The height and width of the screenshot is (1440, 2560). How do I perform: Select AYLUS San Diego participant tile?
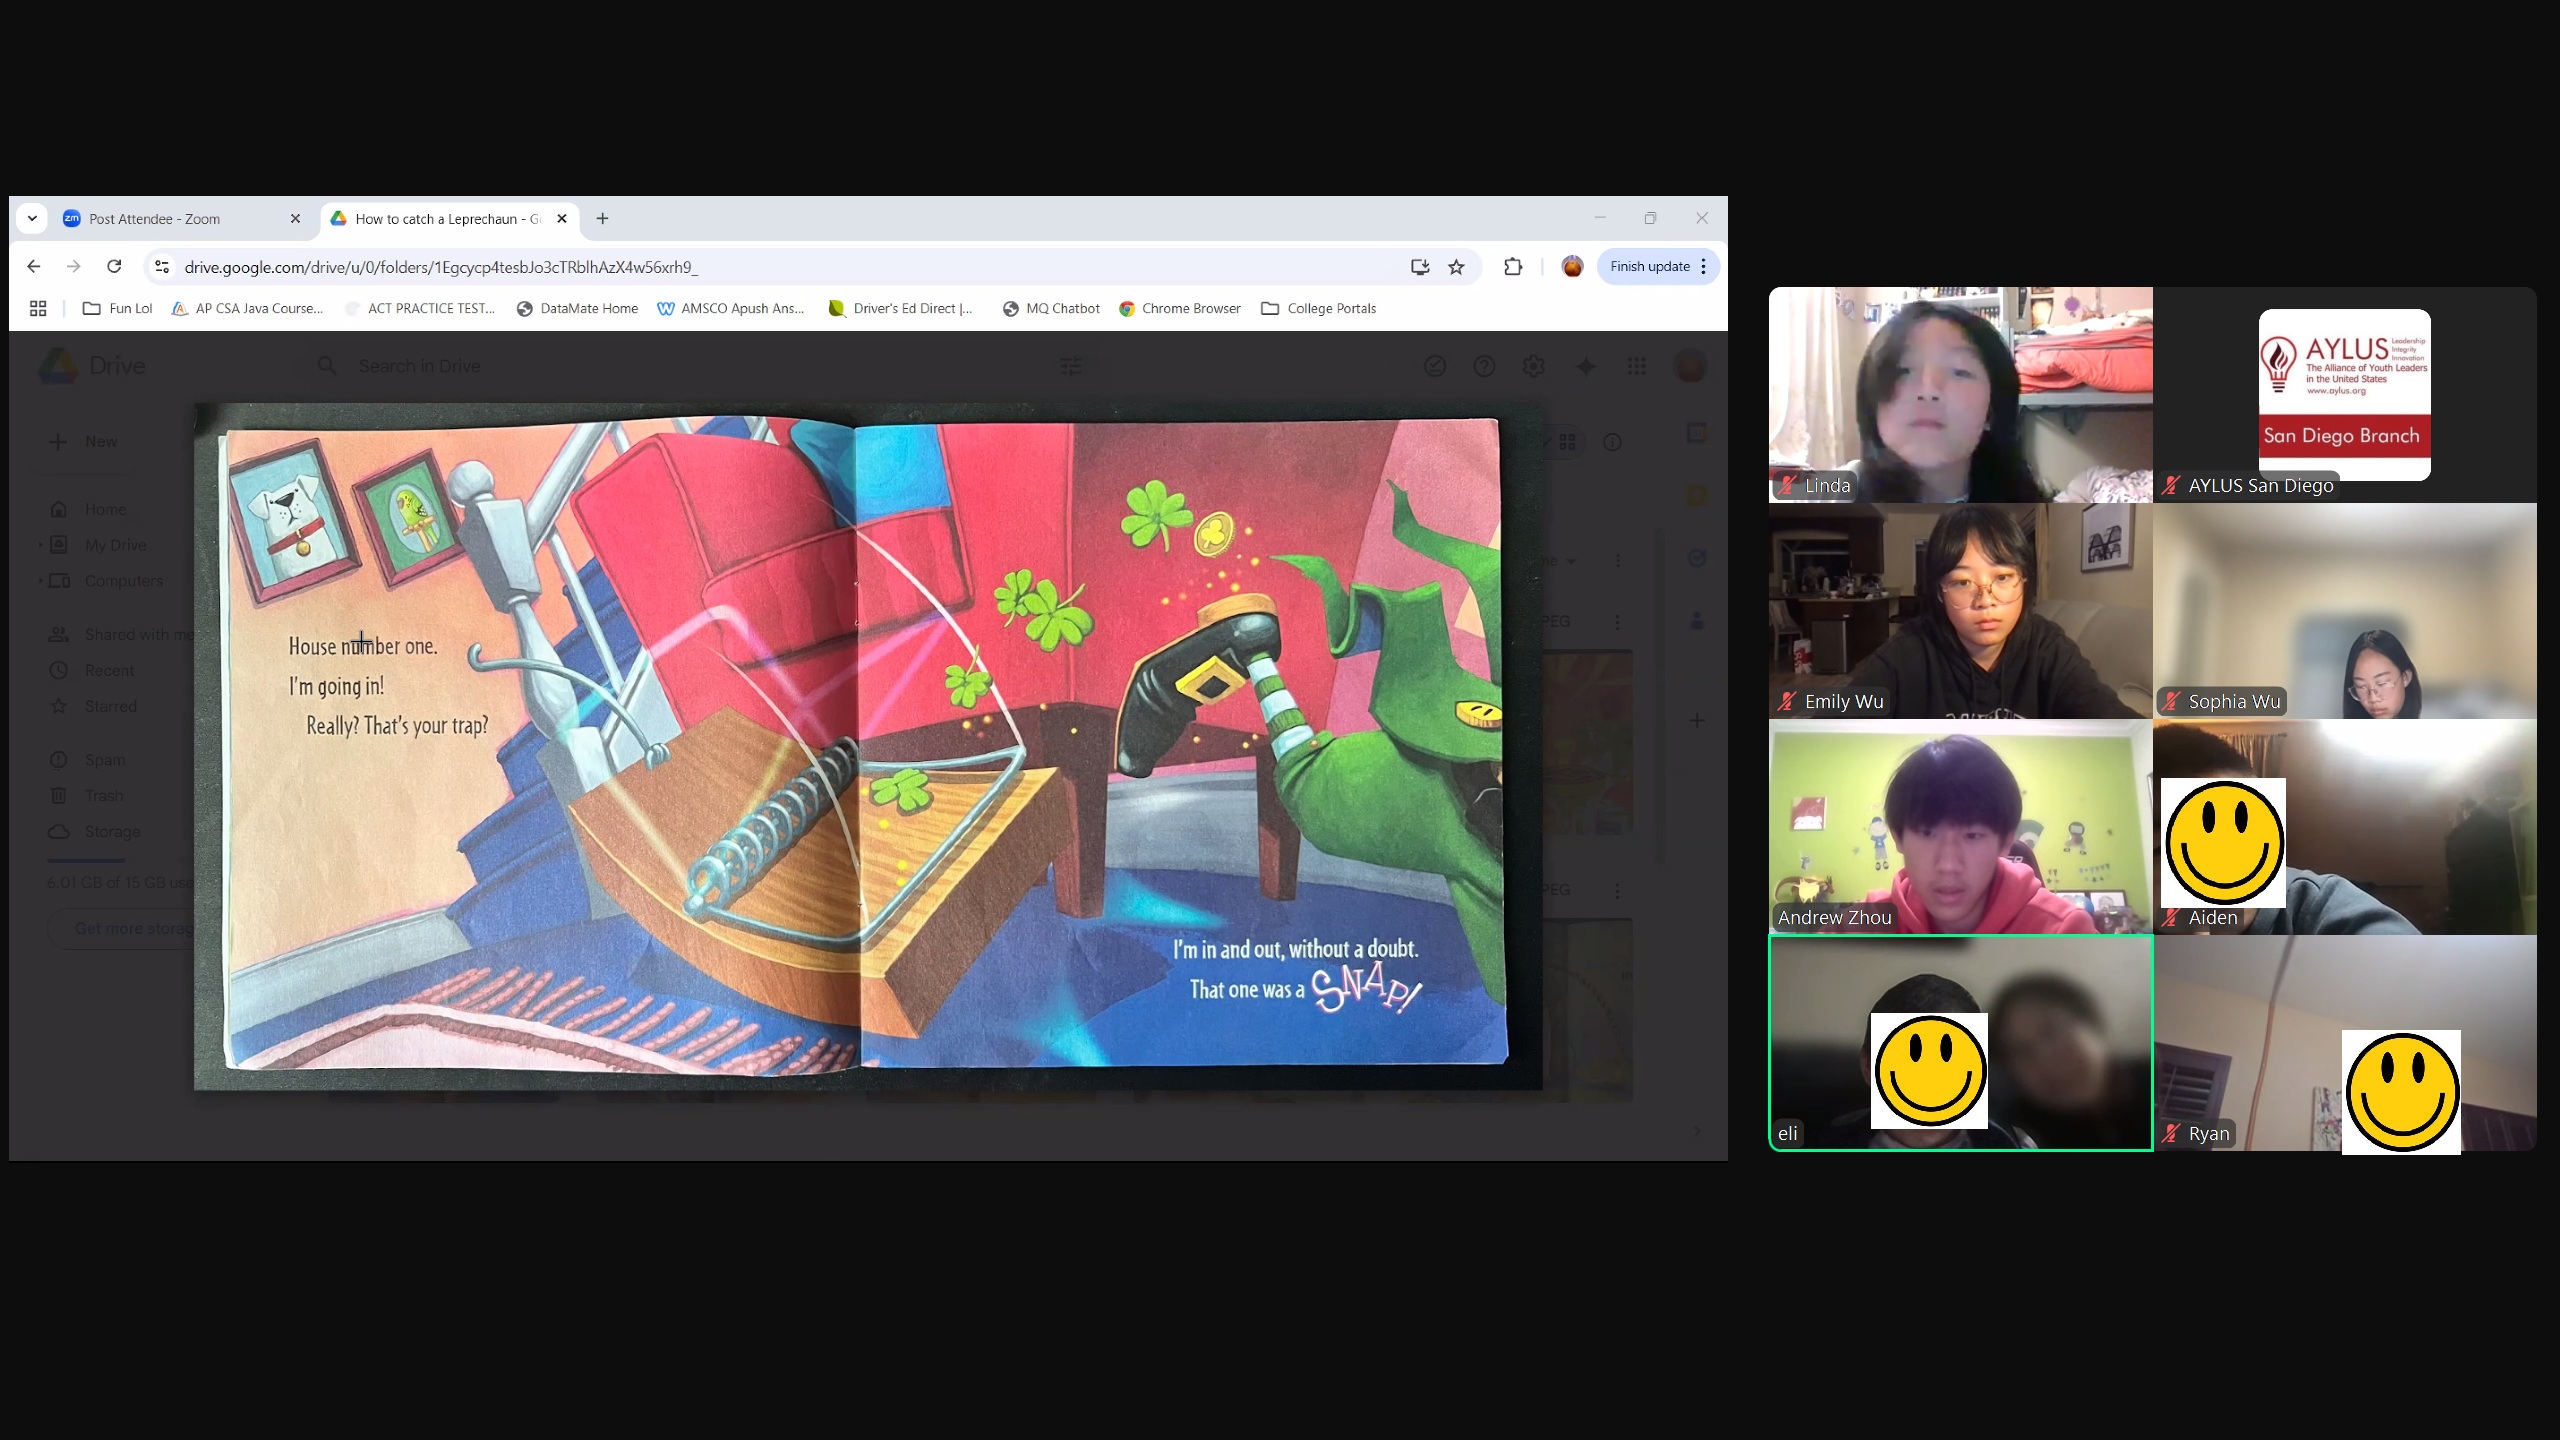point(2344,395)
